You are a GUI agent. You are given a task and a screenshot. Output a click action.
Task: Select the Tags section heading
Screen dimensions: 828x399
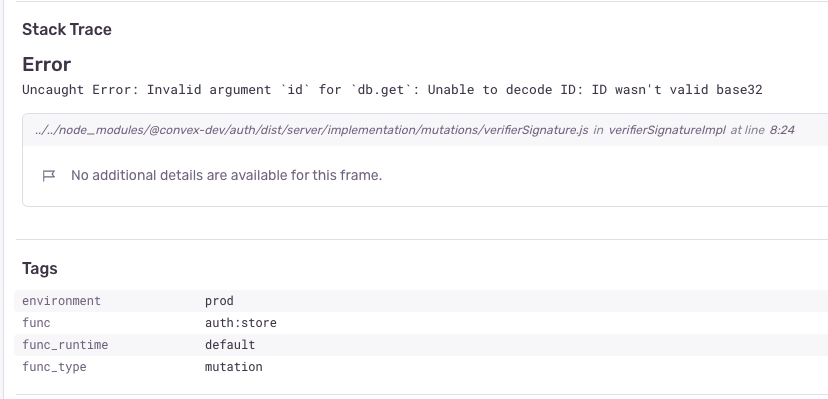coord(40,269)
